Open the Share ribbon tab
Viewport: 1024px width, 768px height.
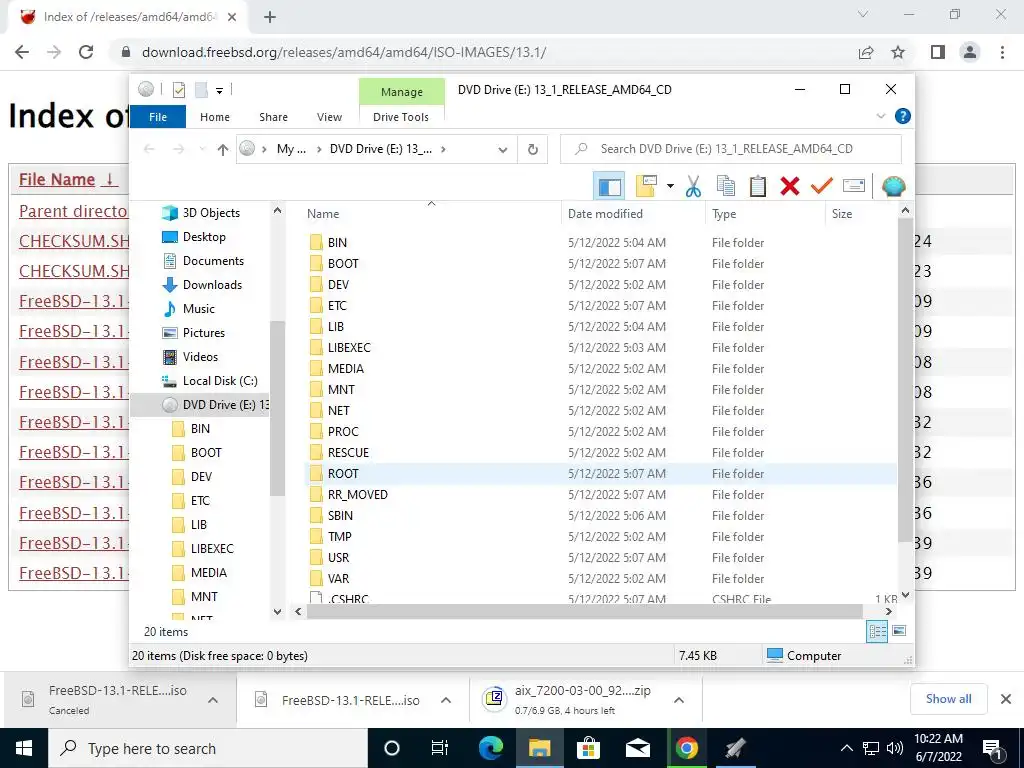[273, 117]
